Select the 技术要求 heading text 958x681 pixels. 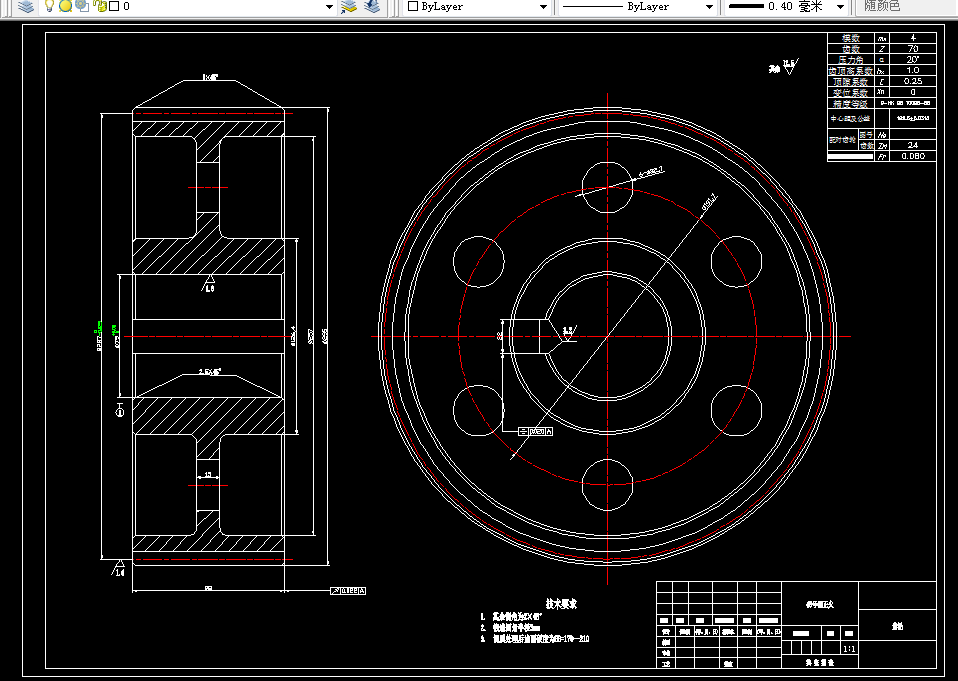click(x=561, y=603)
